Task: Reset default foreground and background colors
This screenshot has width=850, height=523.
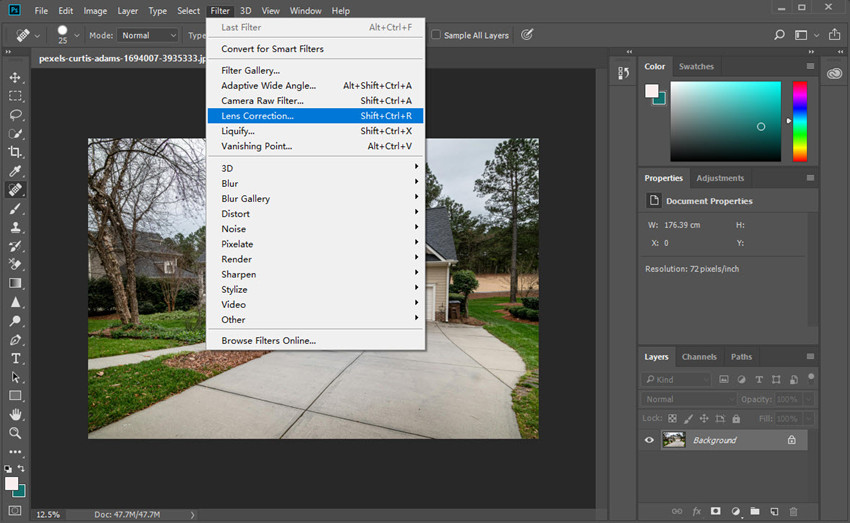Action: point(8,469)
